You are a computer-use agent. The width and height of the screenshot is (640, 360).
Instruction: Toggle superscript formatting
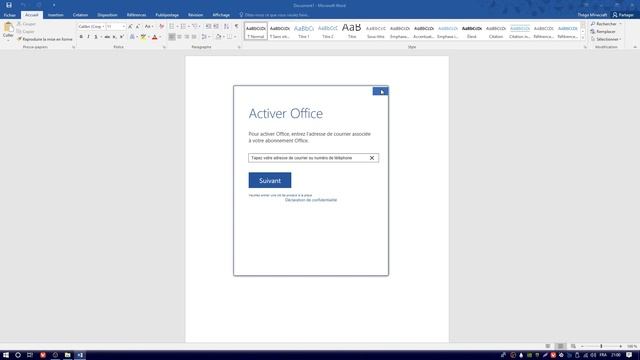122,37
